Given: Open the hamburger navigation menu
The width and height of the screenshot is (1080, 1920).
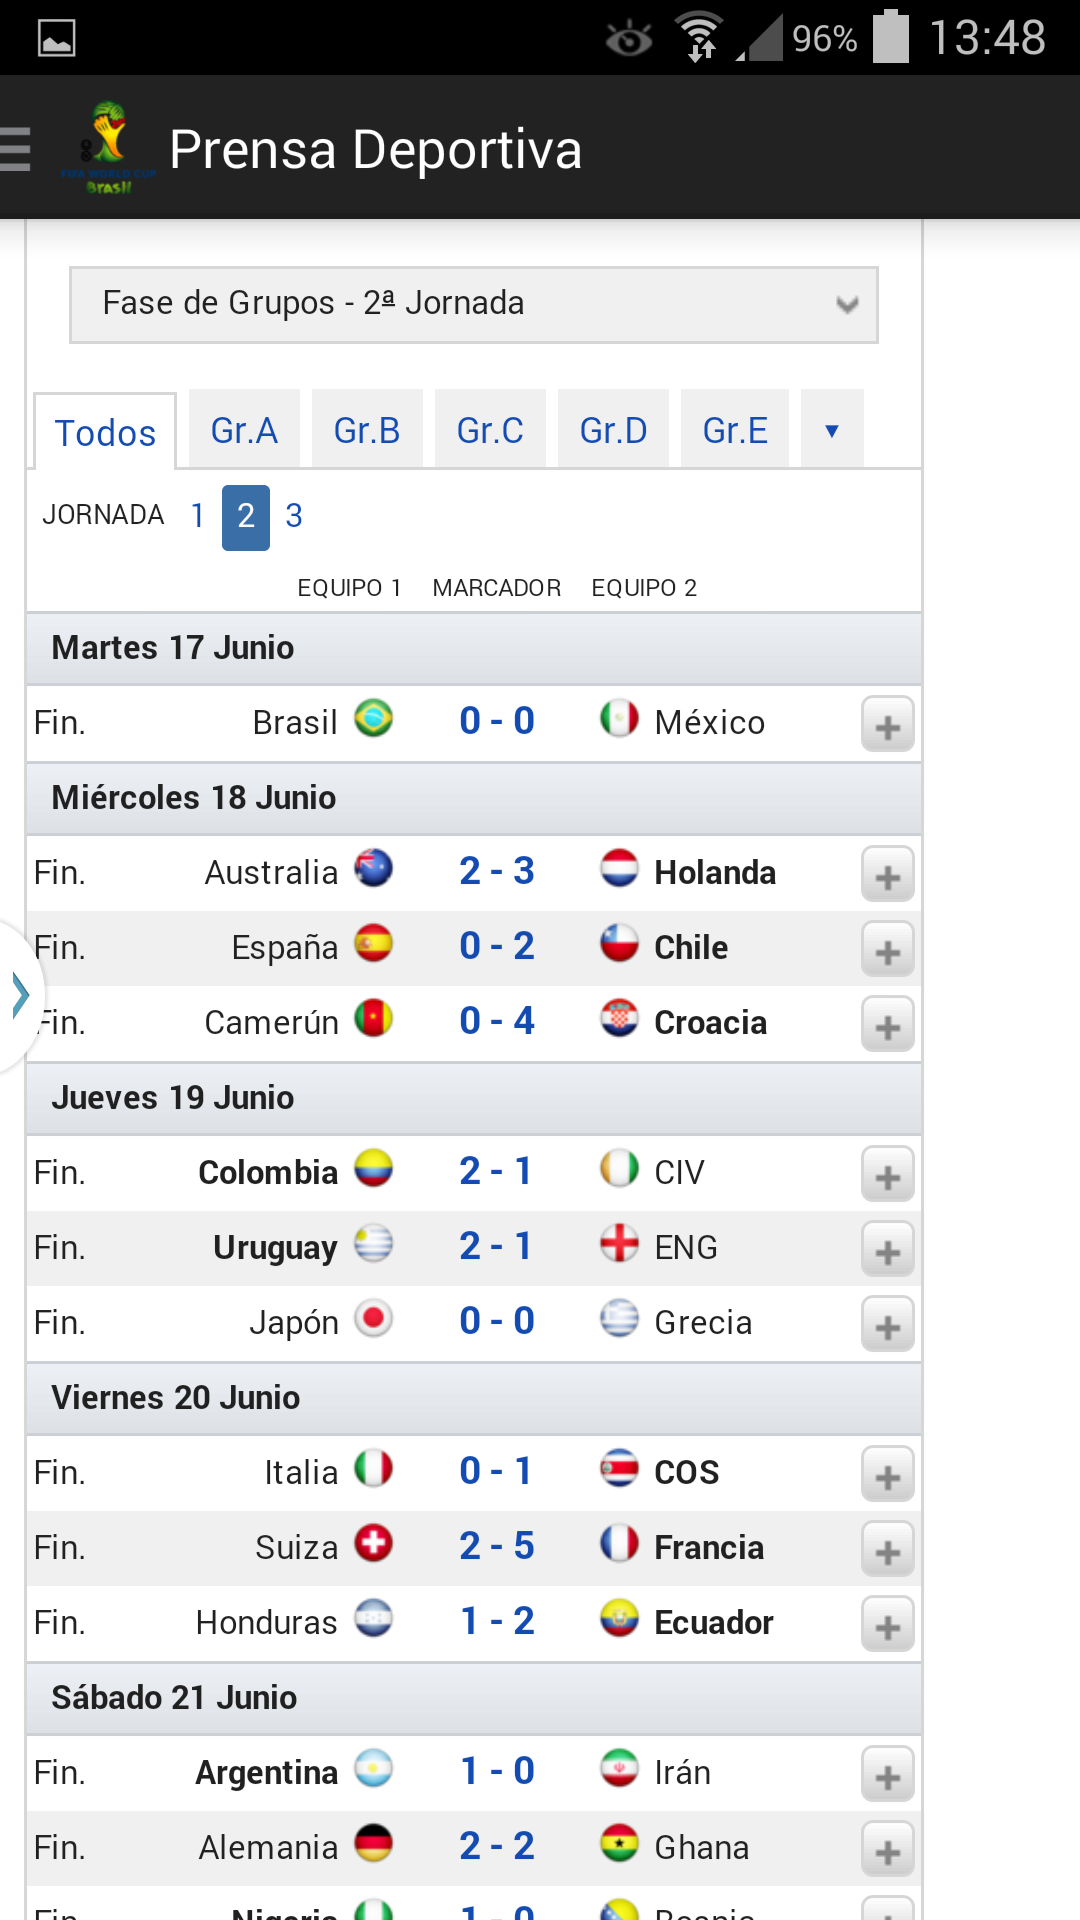Looking at the screenshot, I should [x=15, y=149].
